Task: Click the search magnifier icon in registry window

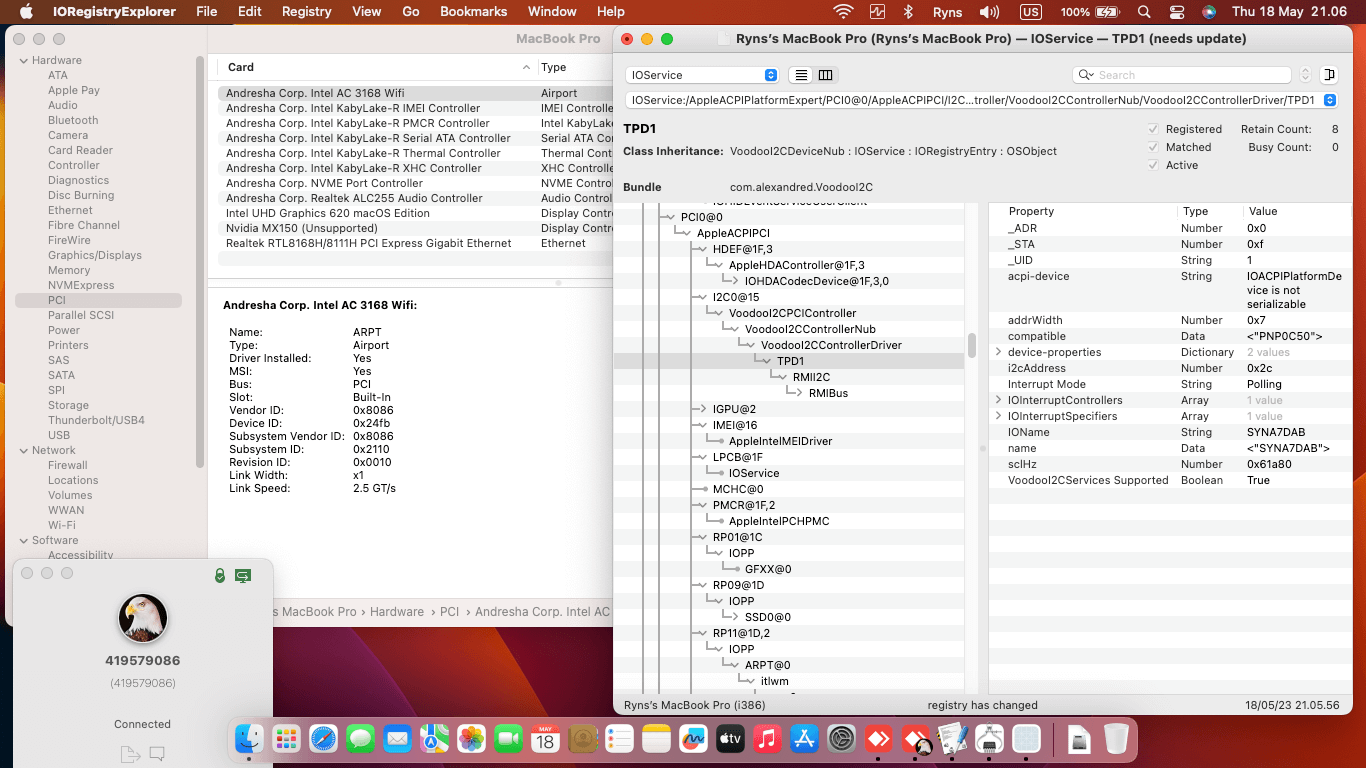Action: click(x=1086, y=75)
